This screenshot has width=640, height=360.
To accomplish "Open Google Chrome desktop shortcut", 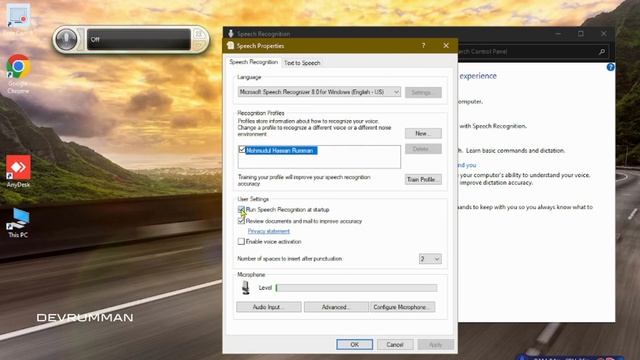I will coord(18,74).
